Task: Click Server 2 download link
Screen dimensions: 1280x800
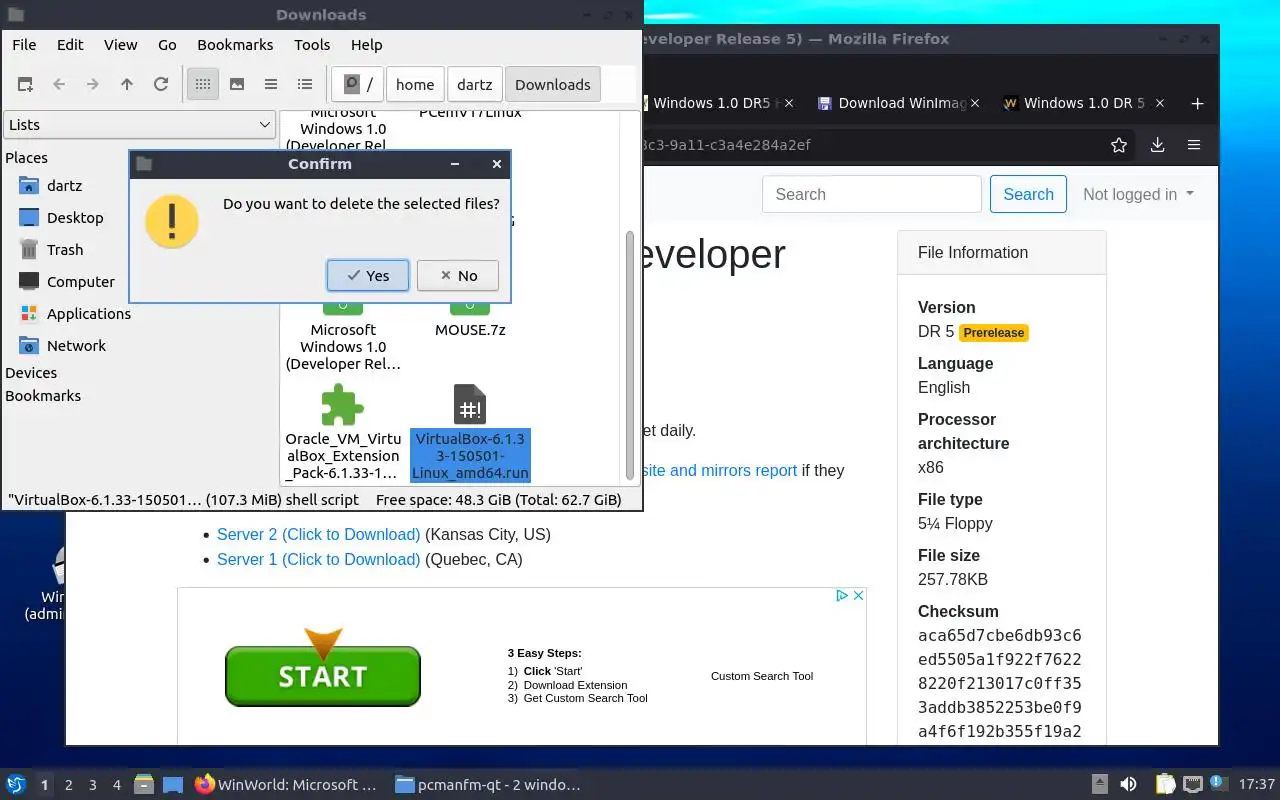Action: (x=318, y=534)
